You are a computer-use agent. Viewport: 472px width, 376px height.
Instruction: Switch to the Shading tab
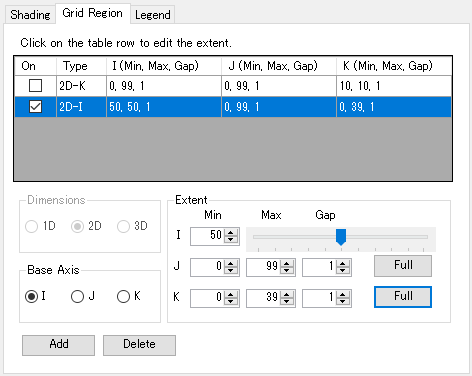pos(30,15)
